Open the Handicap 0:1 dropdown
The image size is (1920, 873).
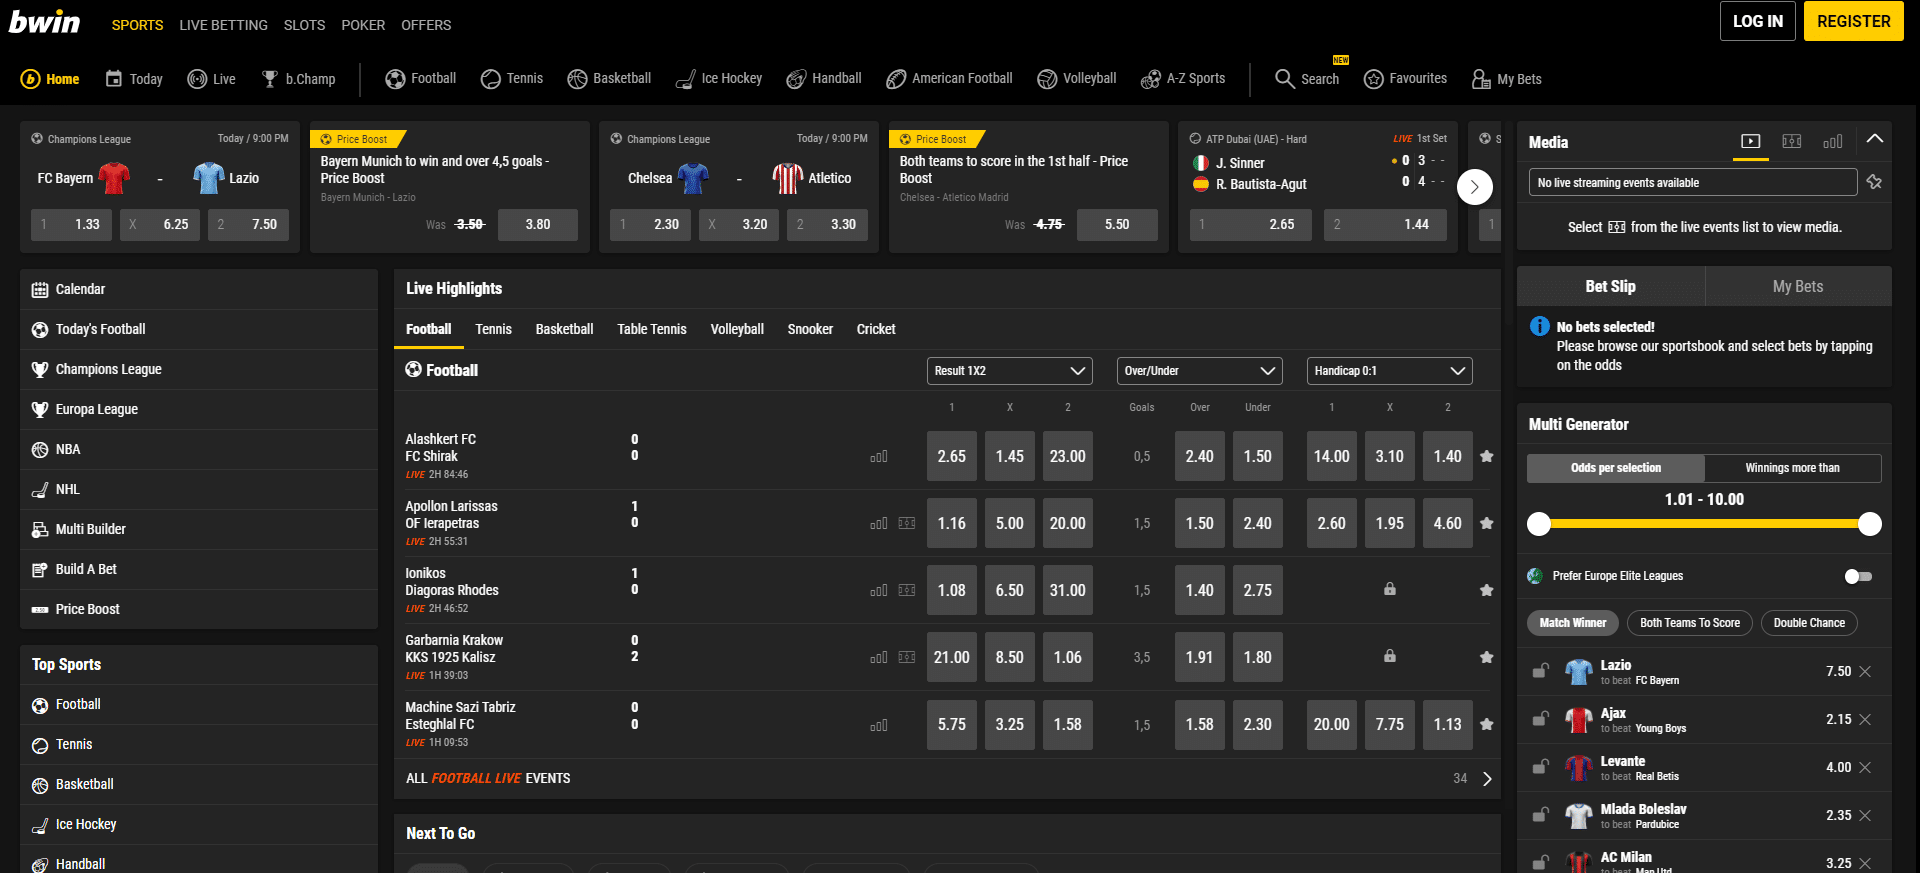click(x=1389, y=371)
